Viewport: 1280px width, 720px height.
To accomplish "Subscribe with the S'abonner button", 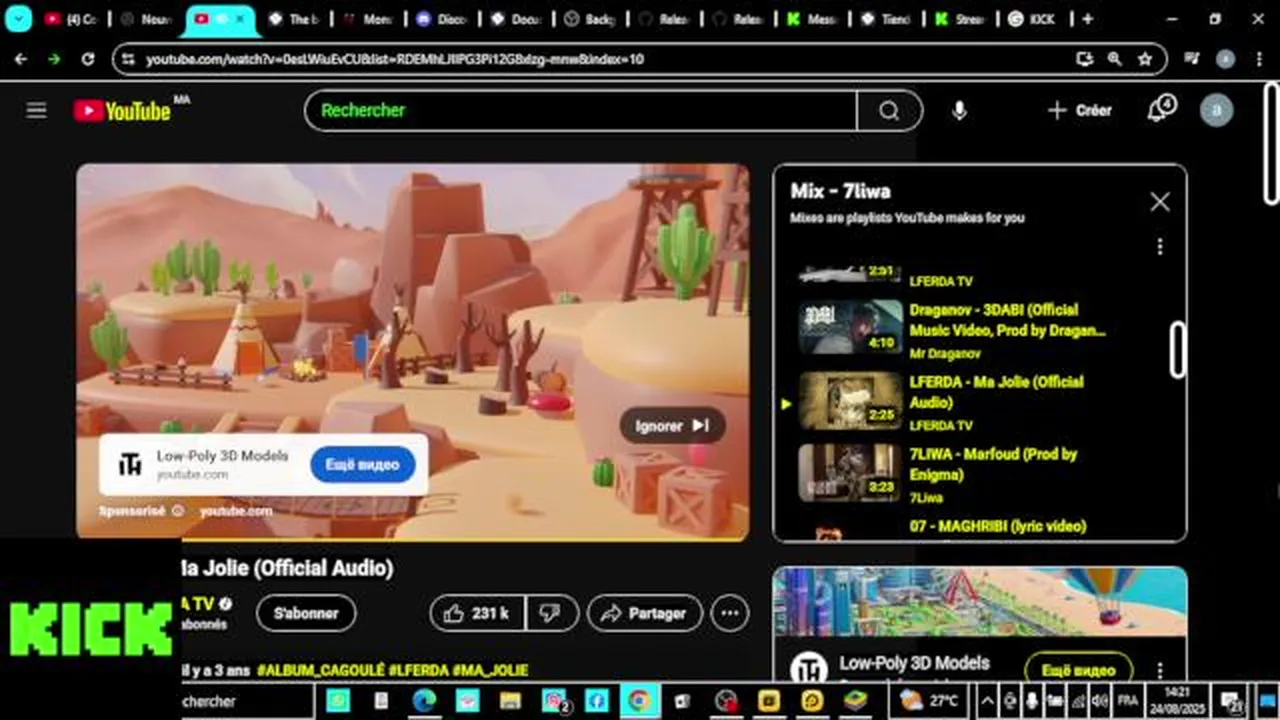I will tap(306, 613).
